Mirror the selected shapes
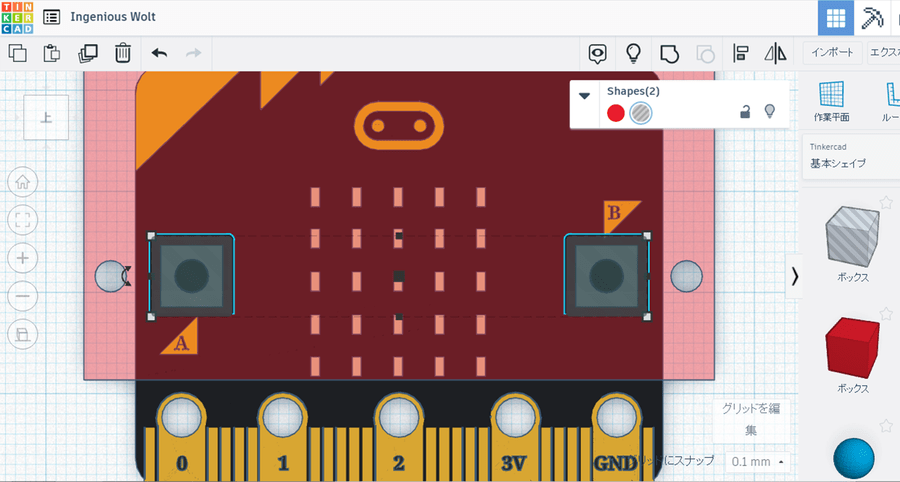The image size is (900, 482). [x=775, y=54]
